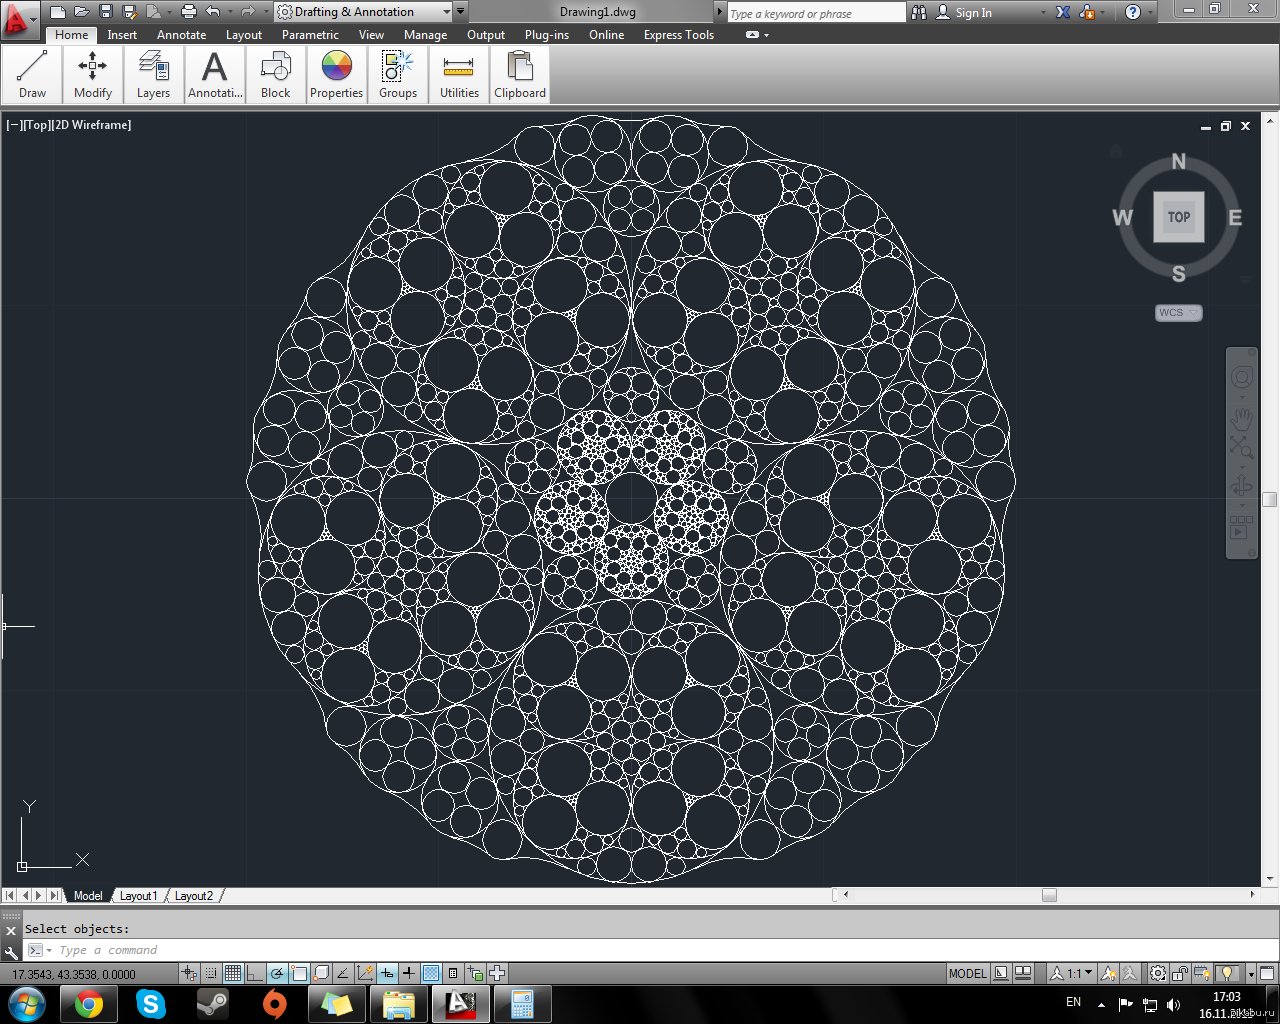Screen dimensions: 1280x1024
Task: Click the Layers ribbon button
Action: pos(153,75)
